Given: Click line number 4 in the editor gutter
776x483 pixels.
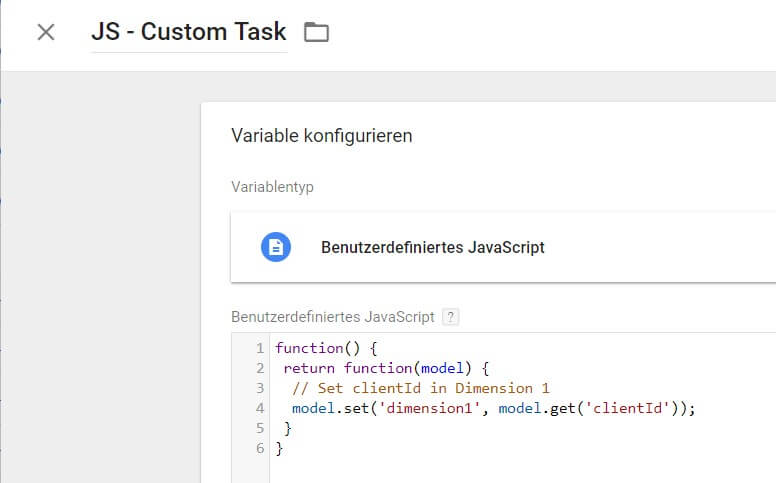Looking at the screenshot, I should click(x=260, y=408).
